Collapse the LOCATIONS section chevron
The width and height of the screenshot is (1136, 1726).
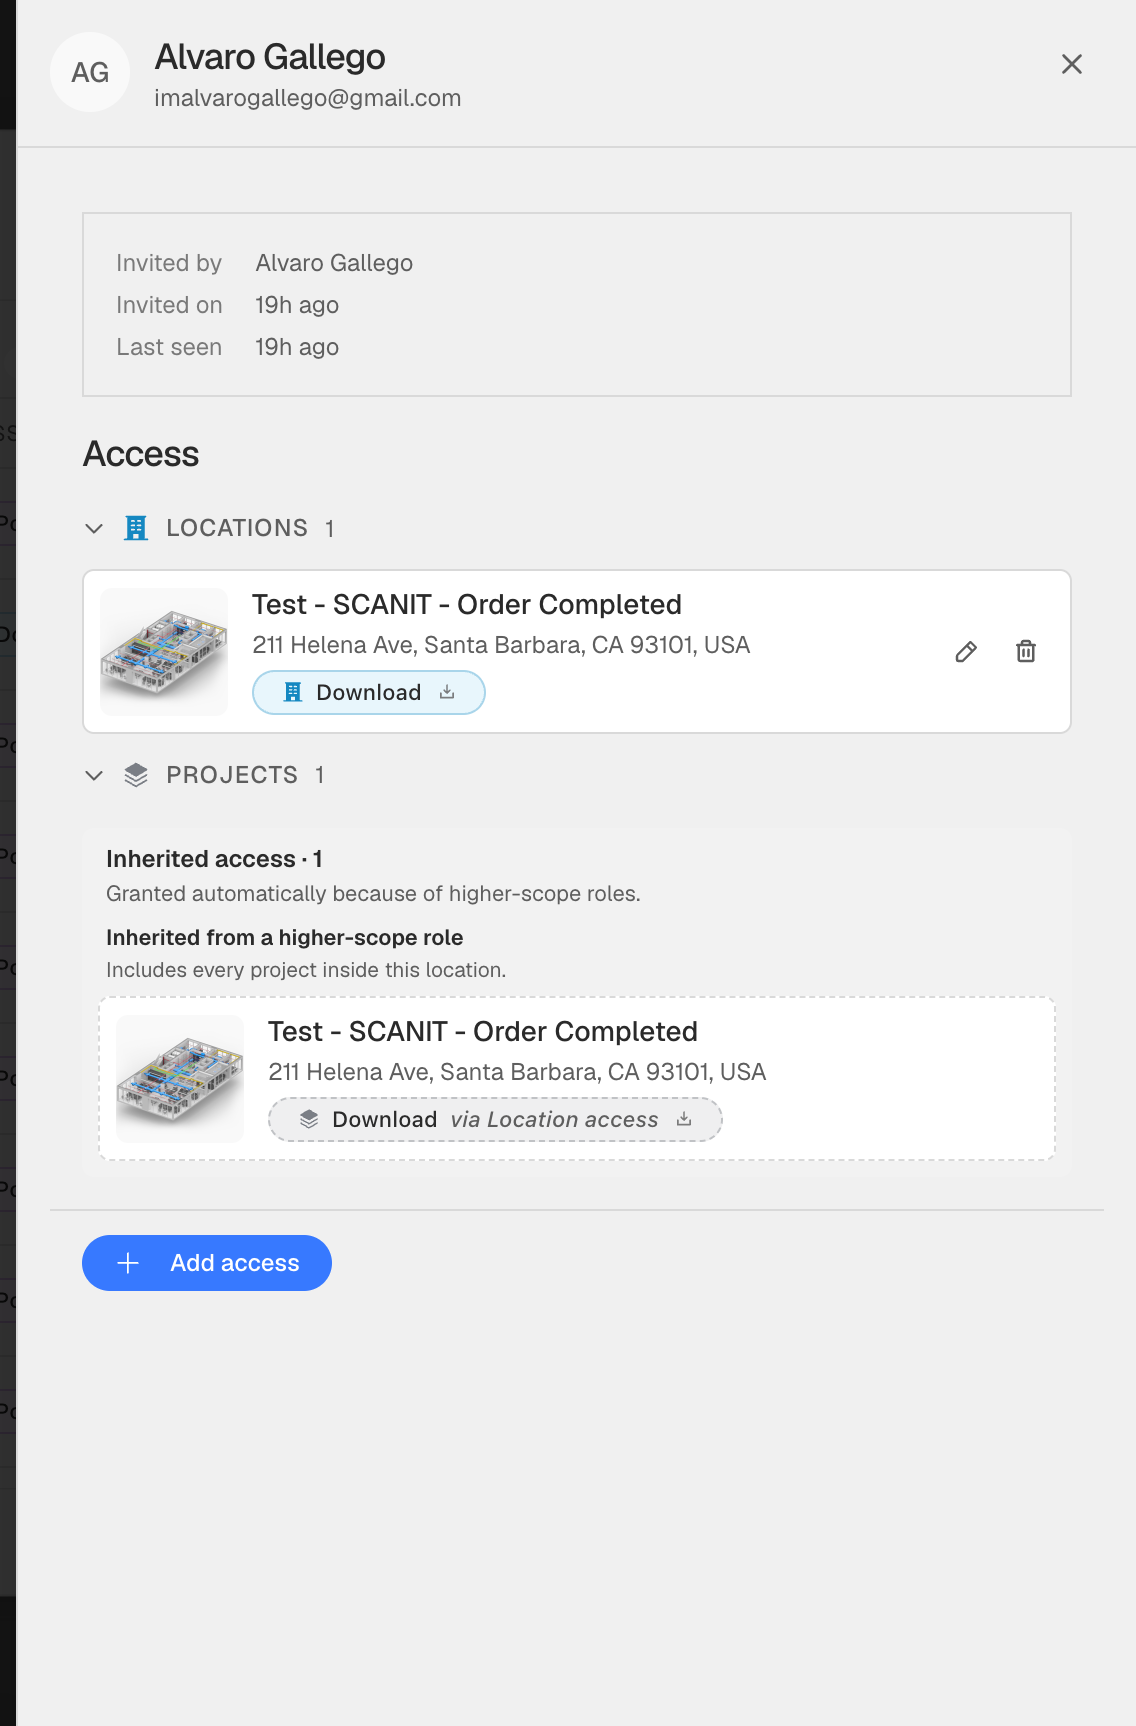(94, 528)
